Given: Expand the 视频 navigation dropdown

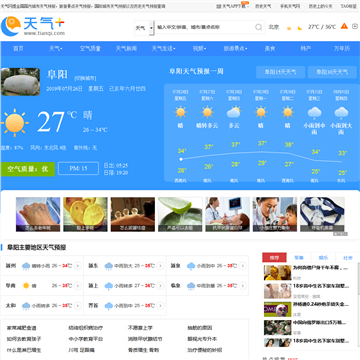Looking at the screenshot, I should (x=199, y=49).
